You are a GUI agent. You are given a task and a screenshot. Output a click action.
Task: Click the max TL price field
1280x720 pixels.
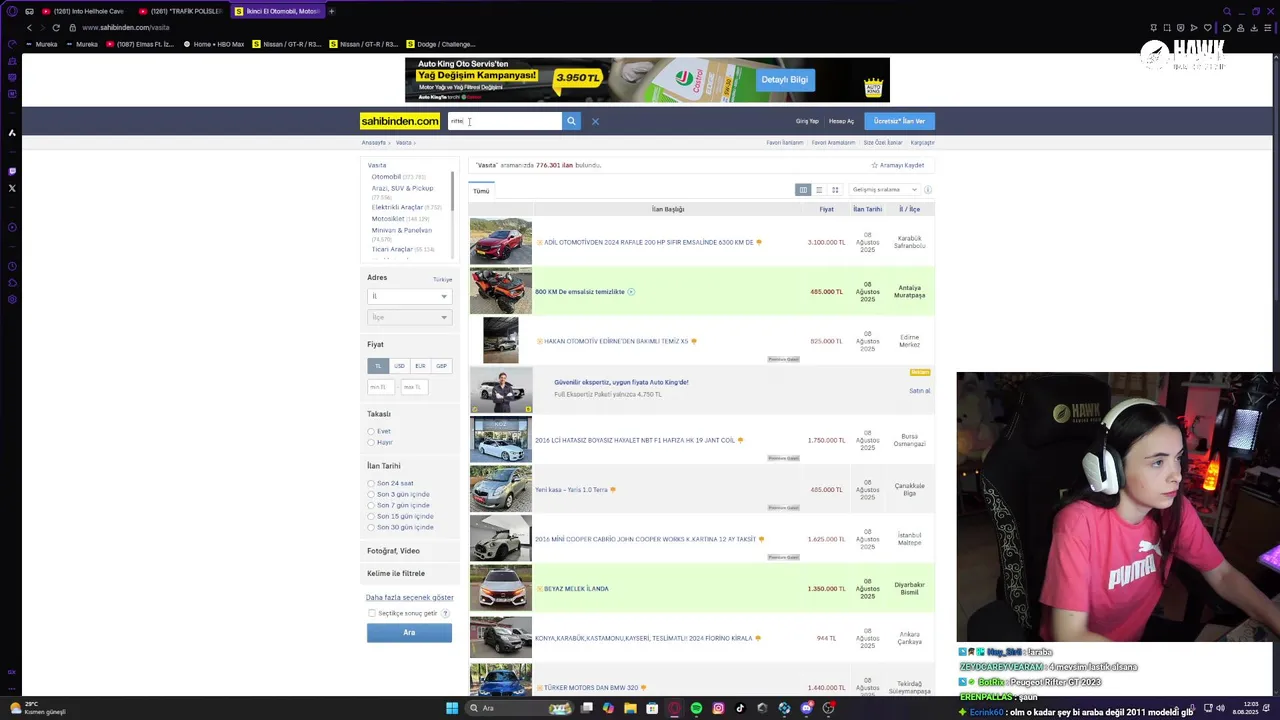click(415, 387)
